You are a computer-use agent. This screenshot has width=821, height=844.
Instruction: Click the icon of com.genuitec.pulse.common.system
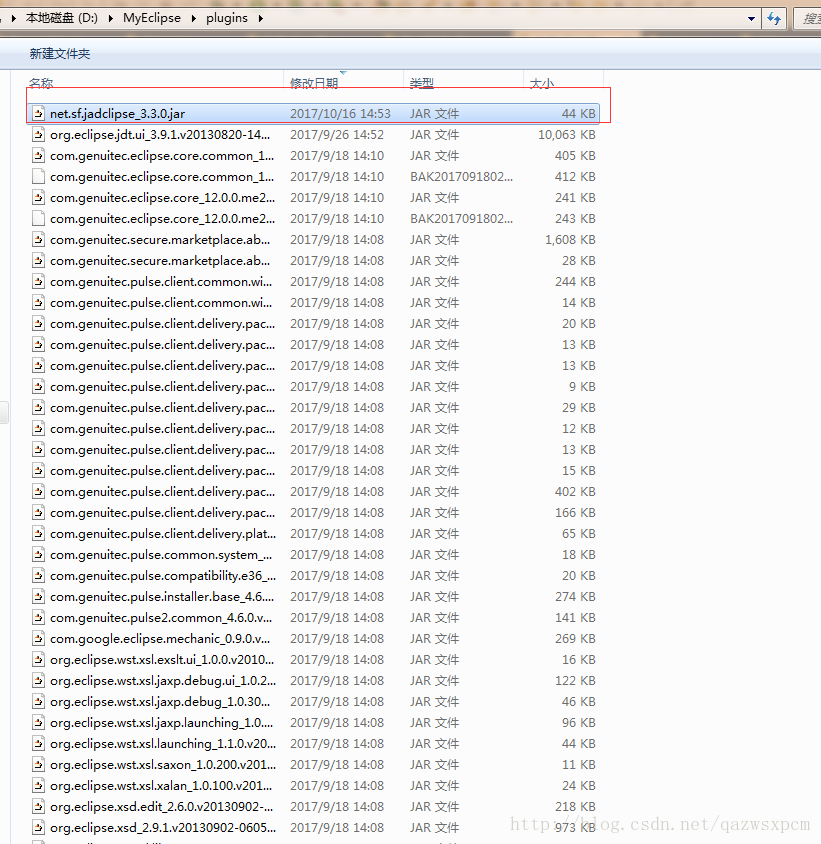click(x=38, y=554)
